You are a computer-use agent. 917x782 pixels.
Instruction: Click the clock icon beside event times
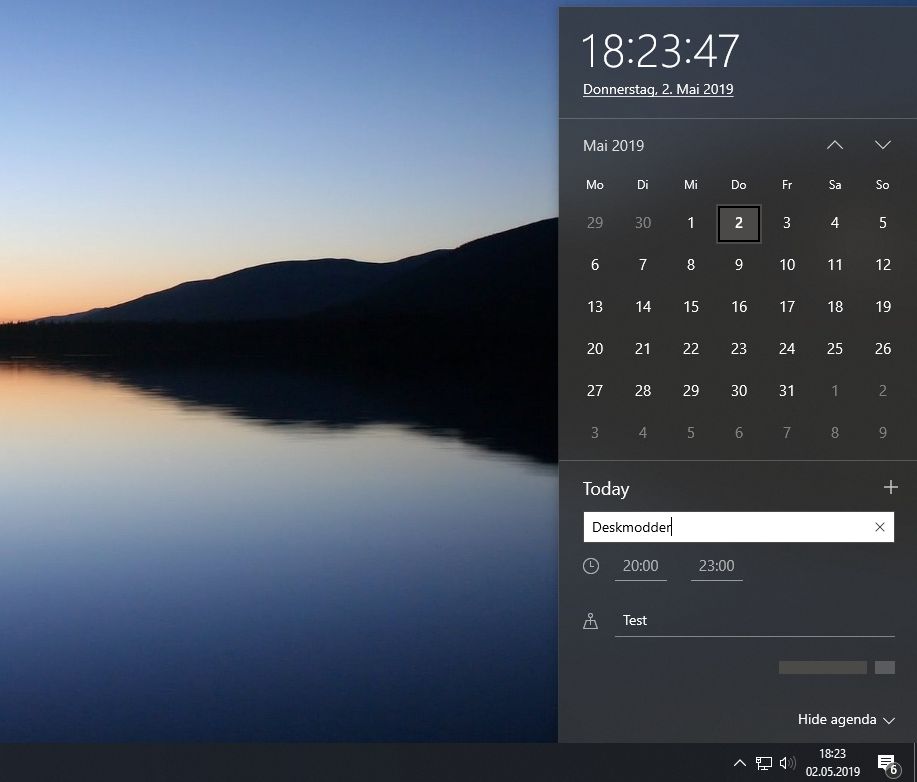click(x=591, y=566)
